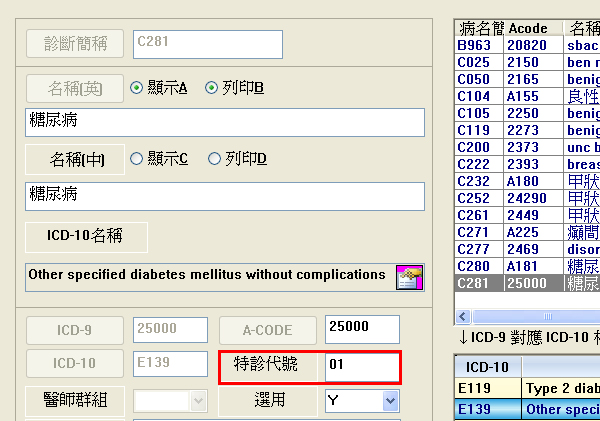Click the 特診代號 label button

pos(265,366)
